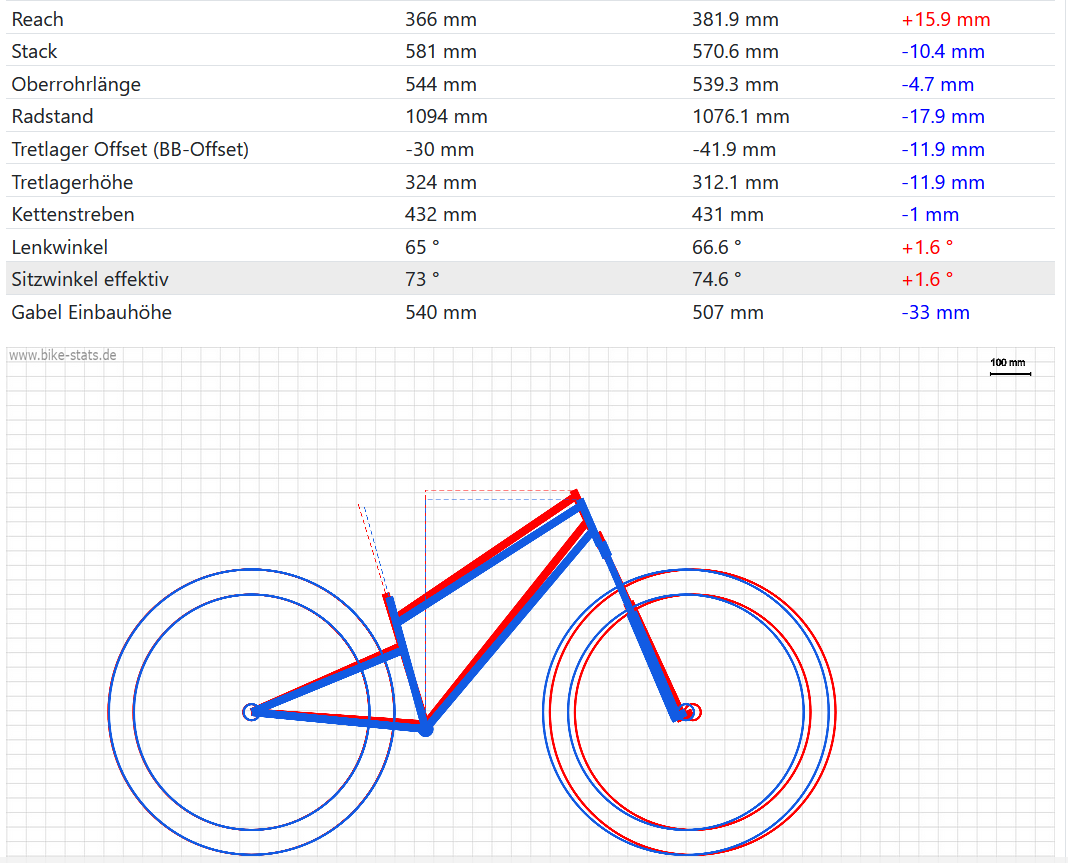This screenshot has height=863, width=1068.
Task: Click the Lenkwinkel difference +1.6 °
Action: tap(927, 247)
